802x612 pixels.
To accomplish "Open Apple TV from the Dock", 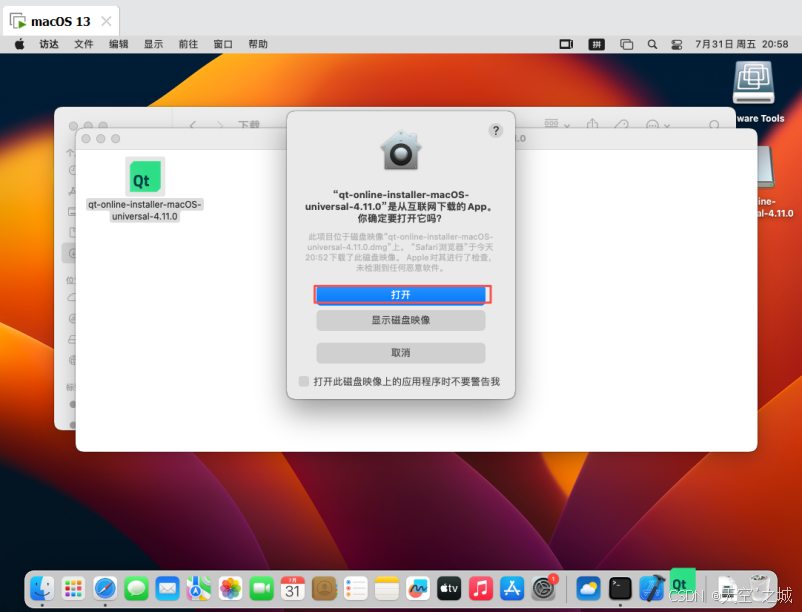I will click(x=449, y=589).
